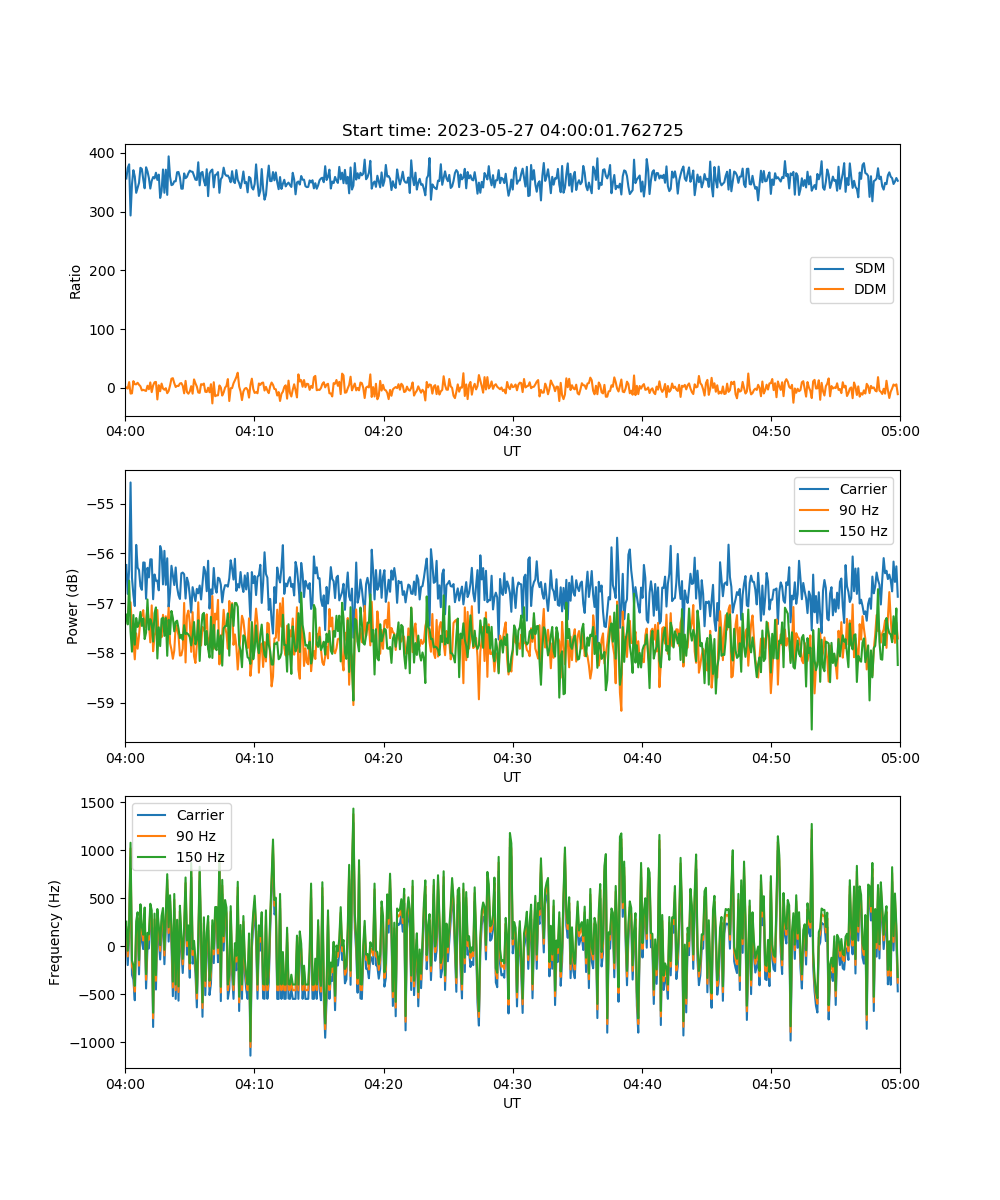Select the SDM legend label
The height and width of the screenshot is (1200, 1000).
coord(869,269)
